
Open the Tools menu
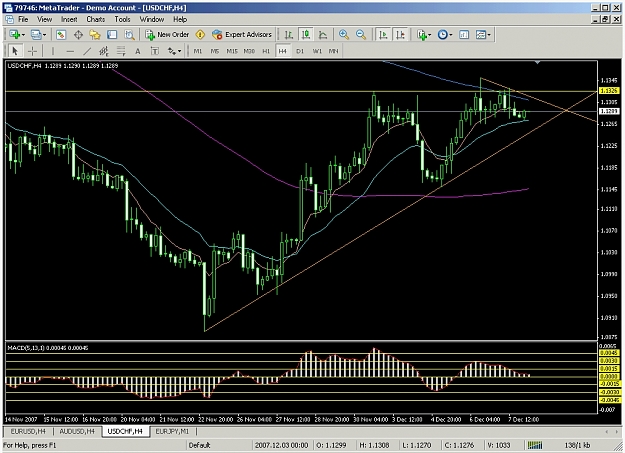122,19
